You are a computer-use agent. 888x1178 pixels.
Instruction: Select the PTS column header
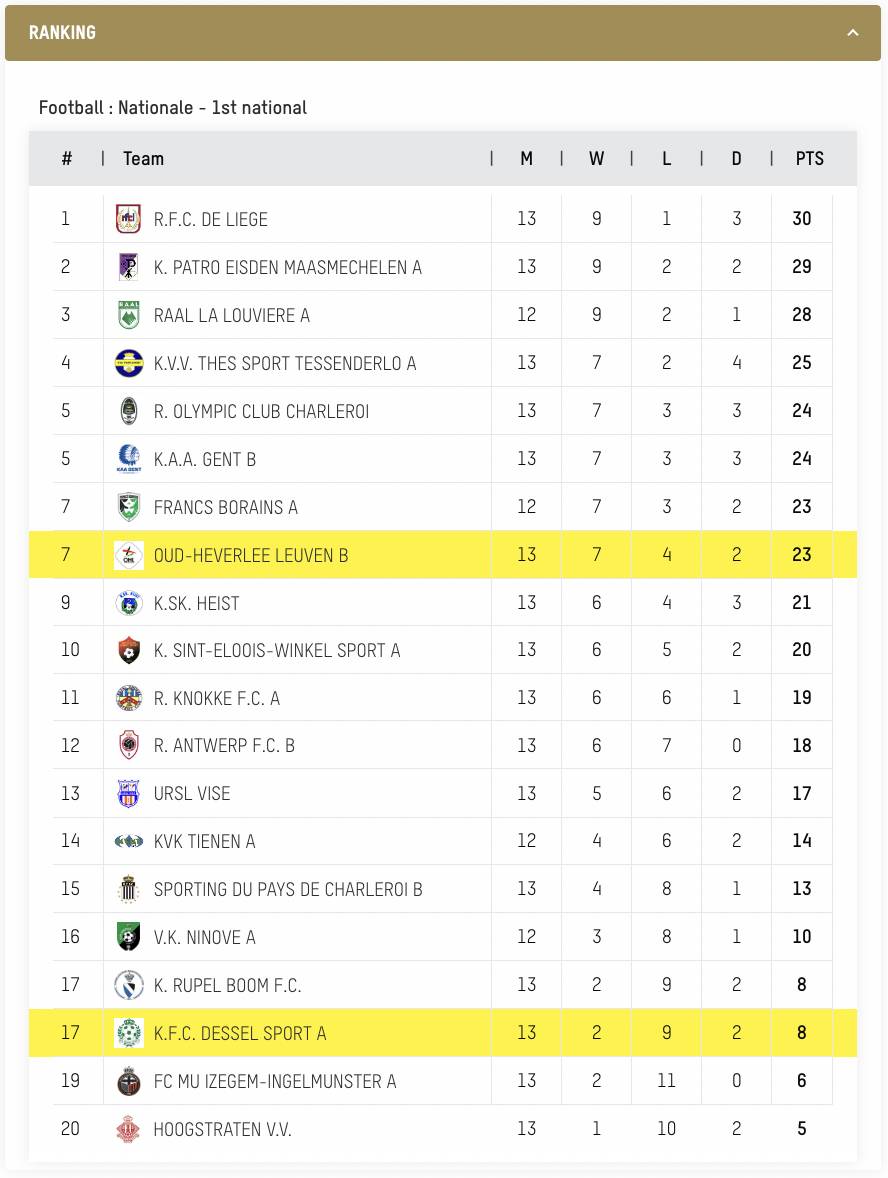coord(809,159)
